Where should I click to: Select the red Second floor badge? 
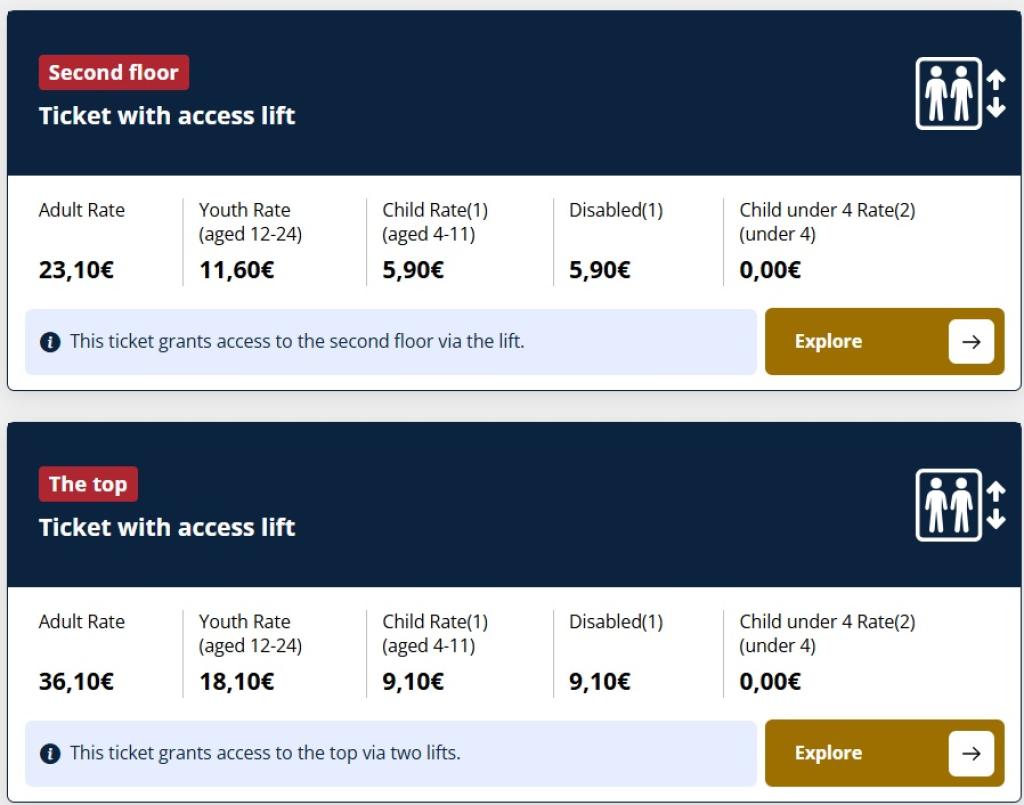tap(113, 73)
